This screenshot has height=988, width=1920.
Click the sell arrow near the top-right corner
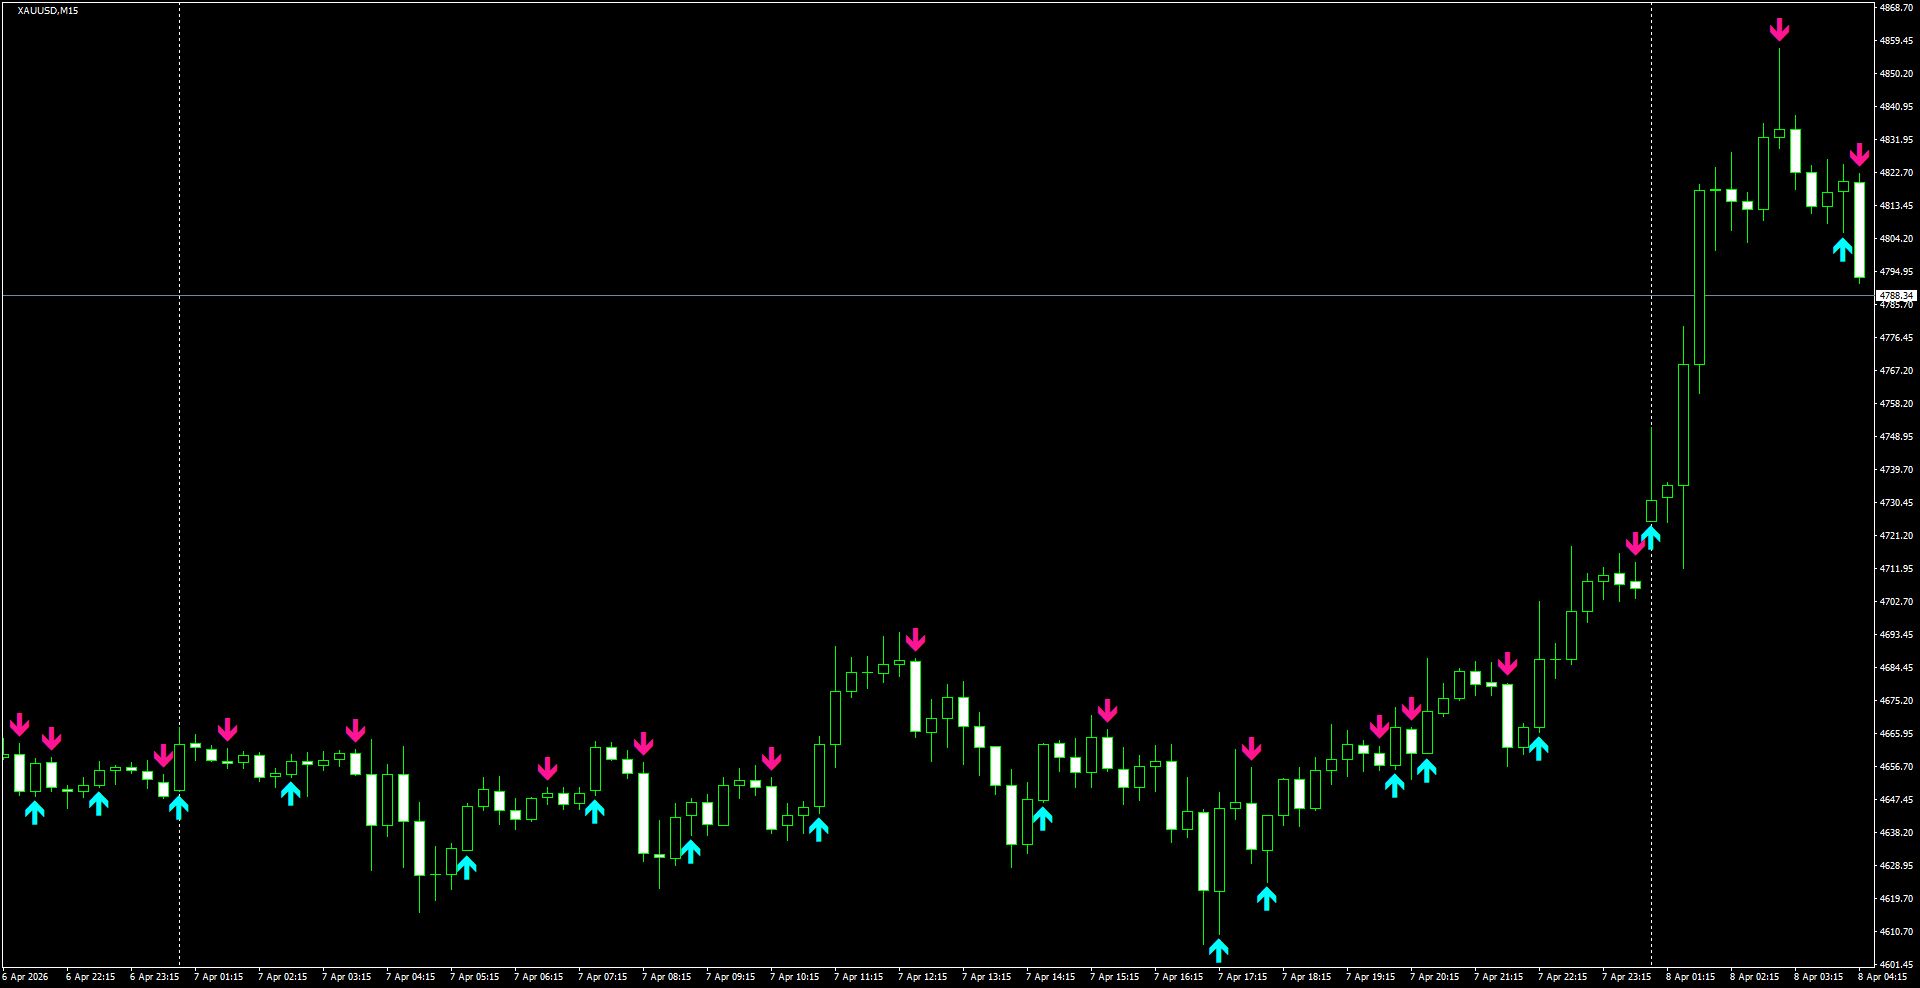click(x=1861, y=156)
